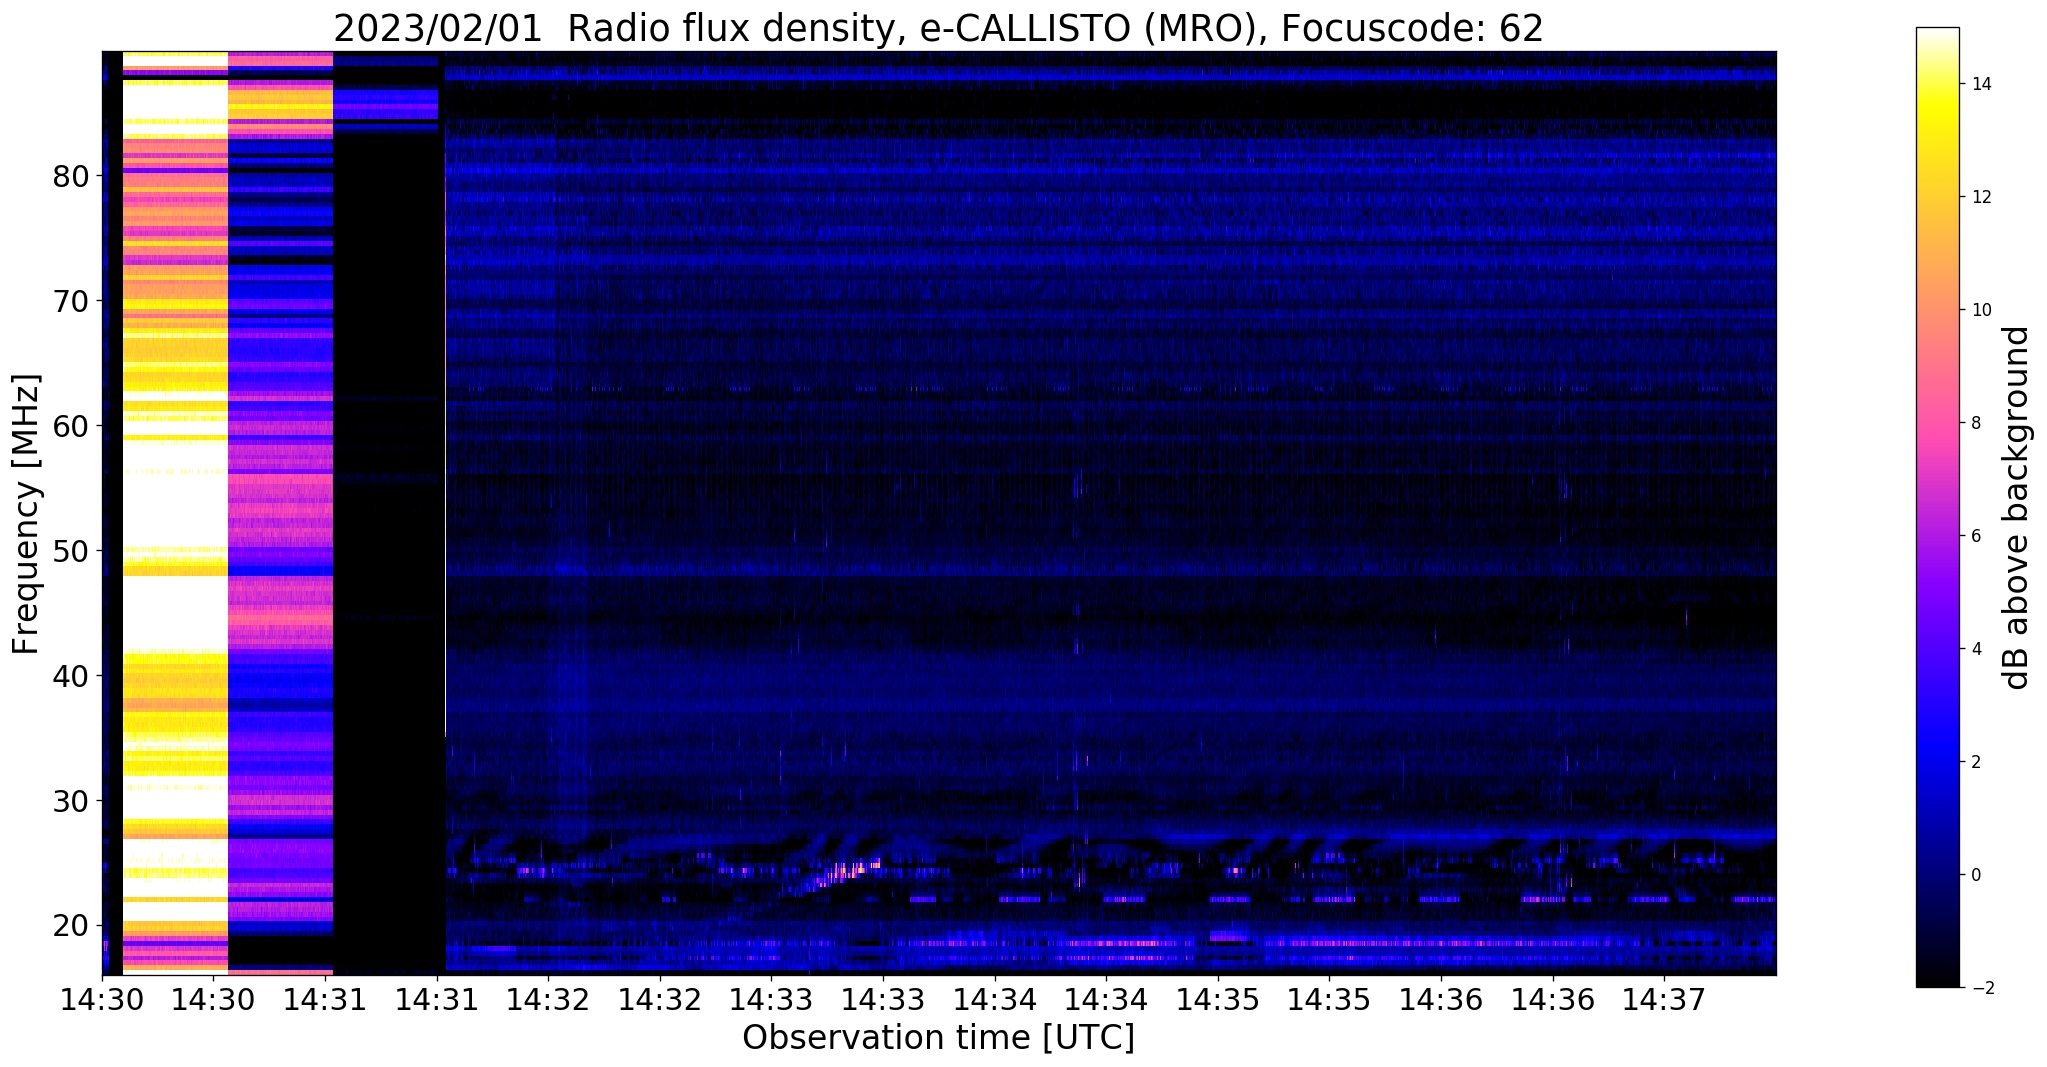Click the "Frequency [MHz]" y-axis label

click(26, 514)
